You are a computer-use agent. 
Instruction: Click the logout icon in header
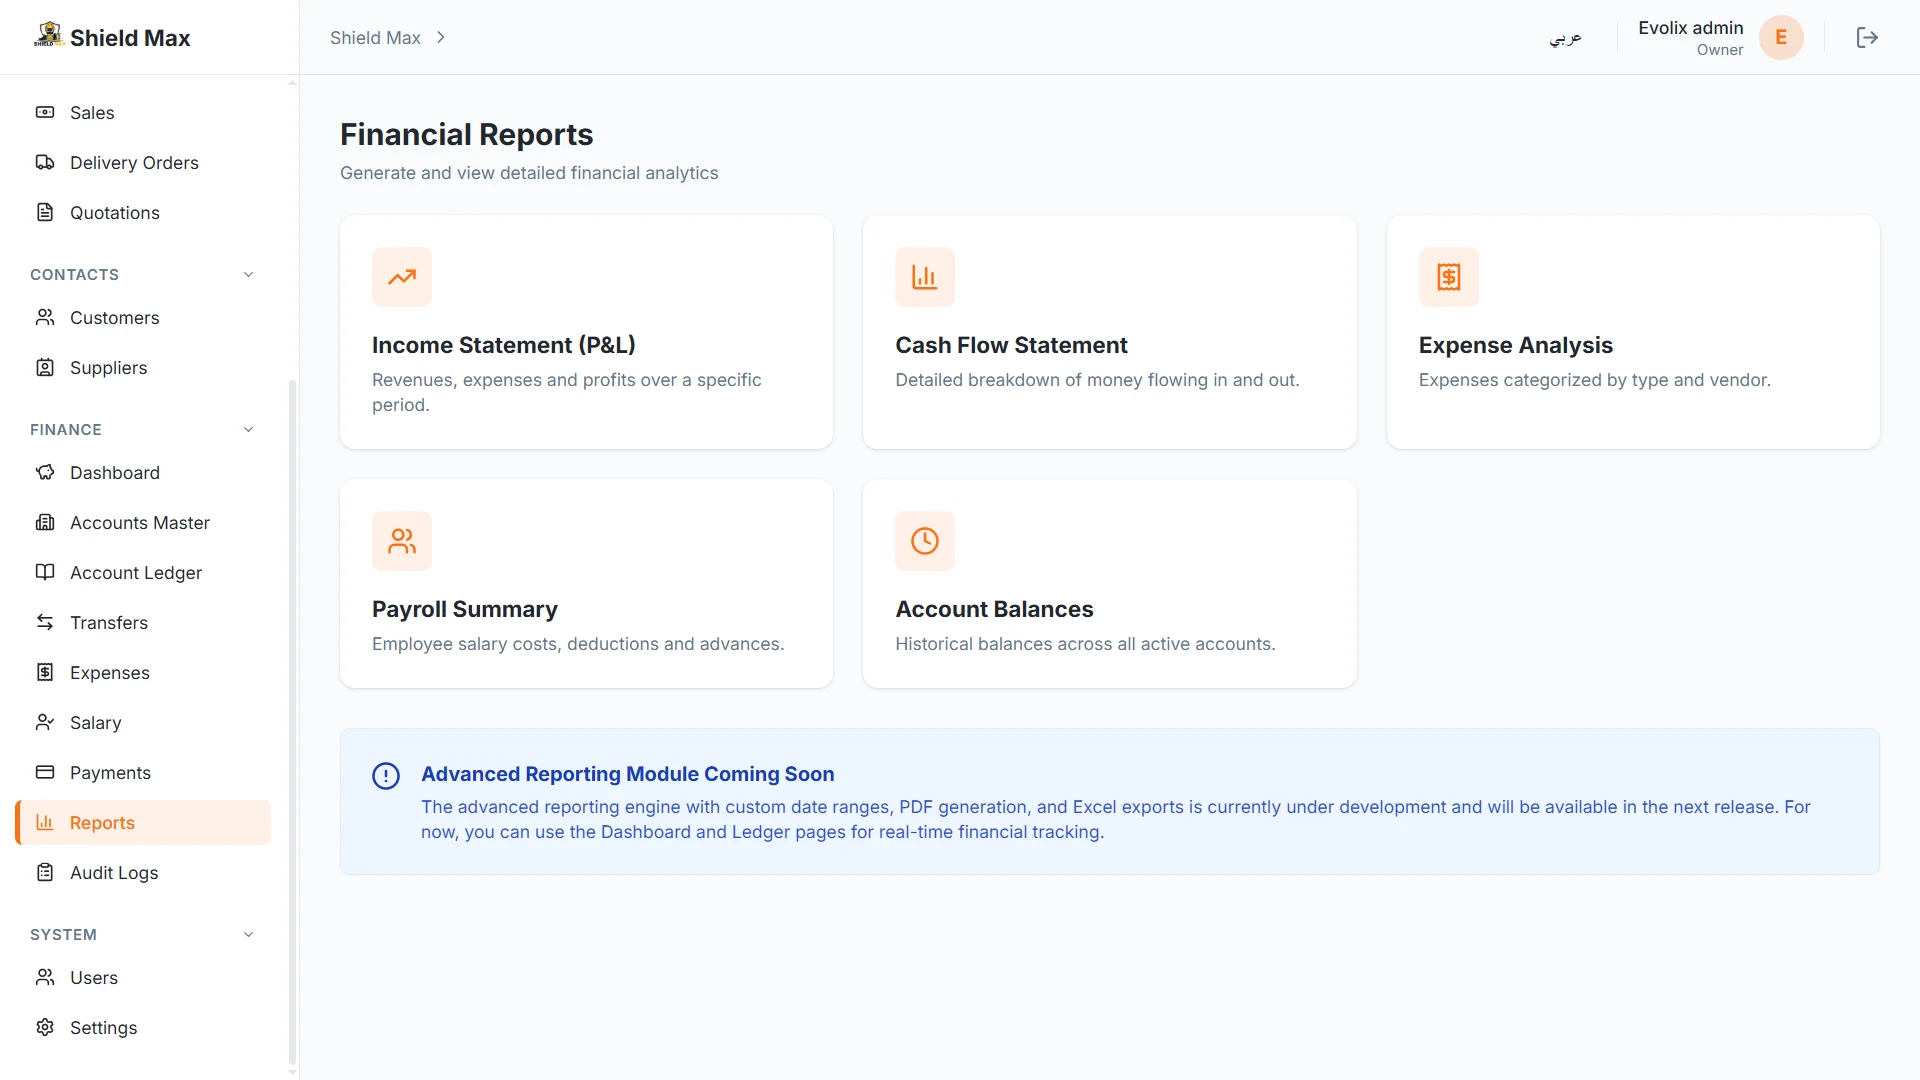pyautogui.click(x=1867, y=37)
